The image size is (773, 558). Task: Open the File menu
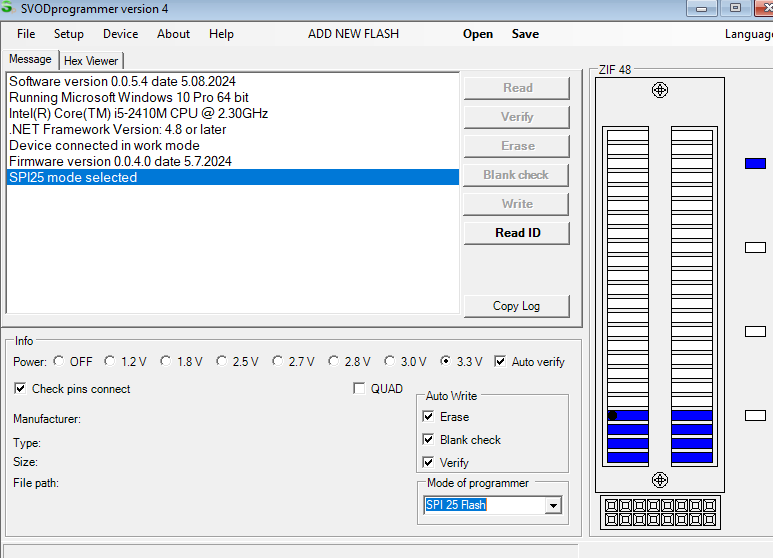pos(26,34)
